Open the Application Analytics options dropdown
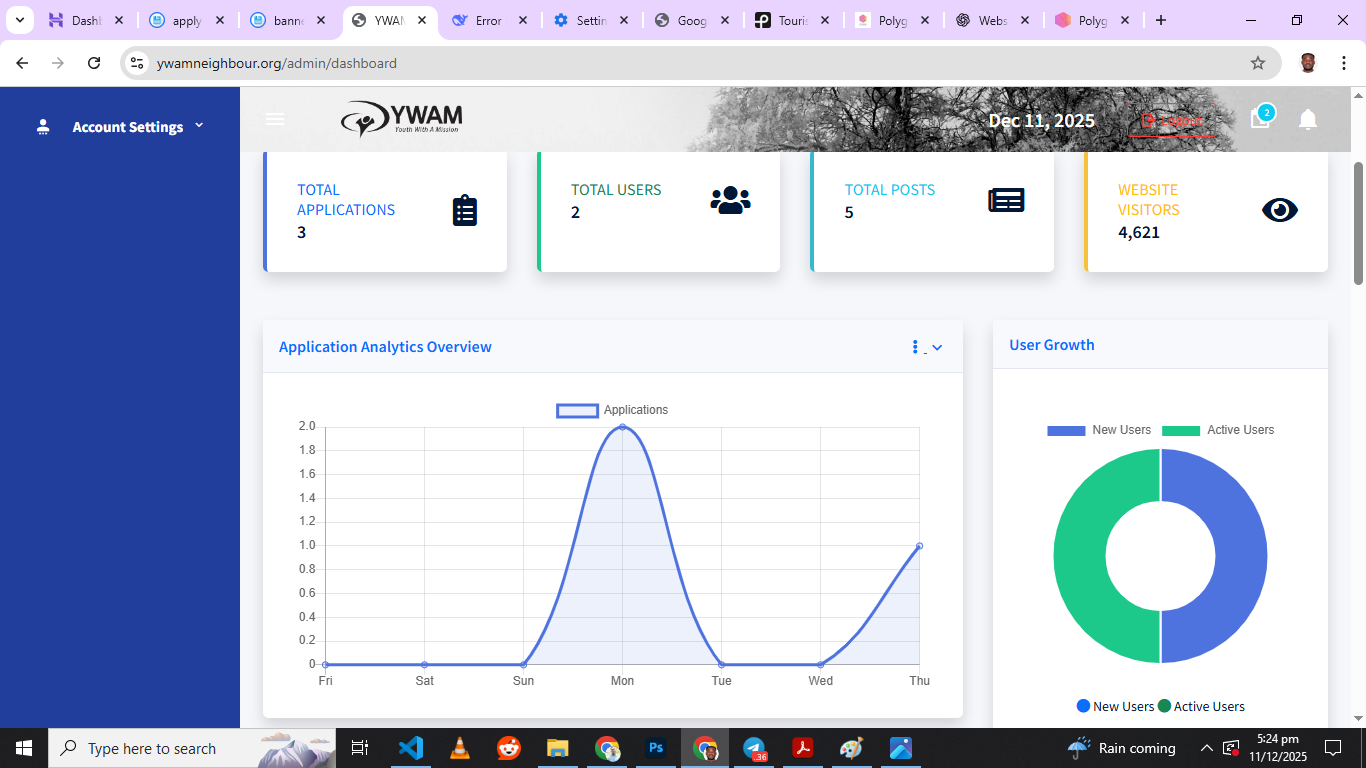1366x768 pixels. [927, 347]
